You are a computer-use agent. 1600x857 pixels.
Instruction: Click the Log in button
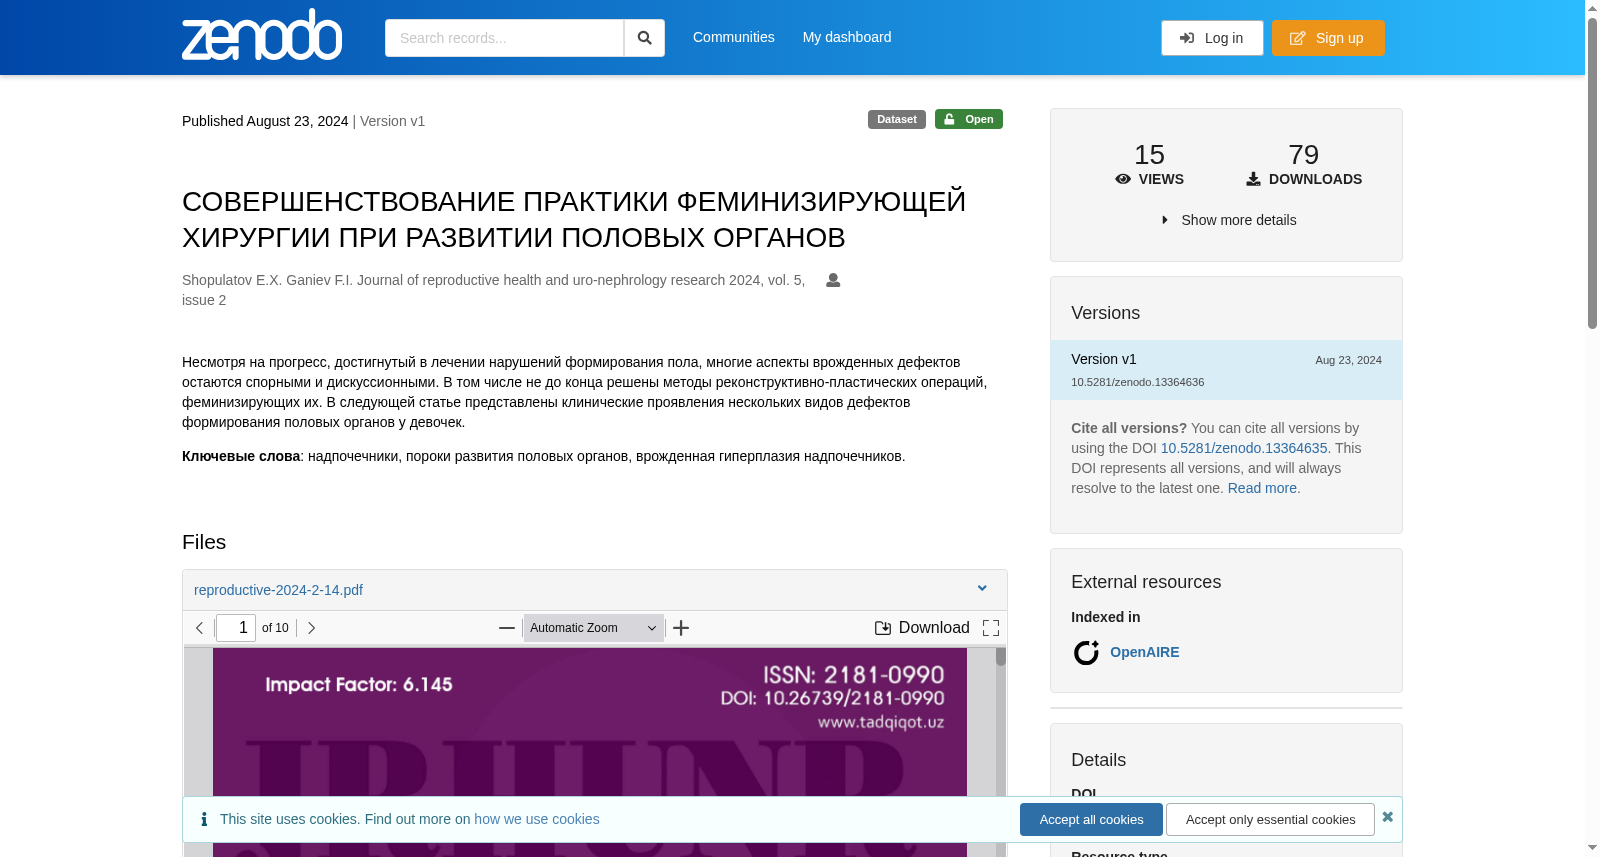[x=1212, y=38]
